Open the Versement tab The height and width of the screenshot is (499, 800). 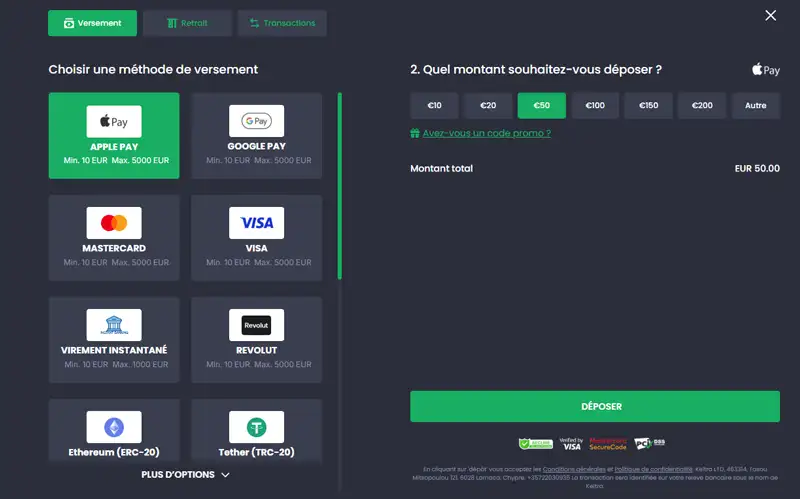coord(92,23)
